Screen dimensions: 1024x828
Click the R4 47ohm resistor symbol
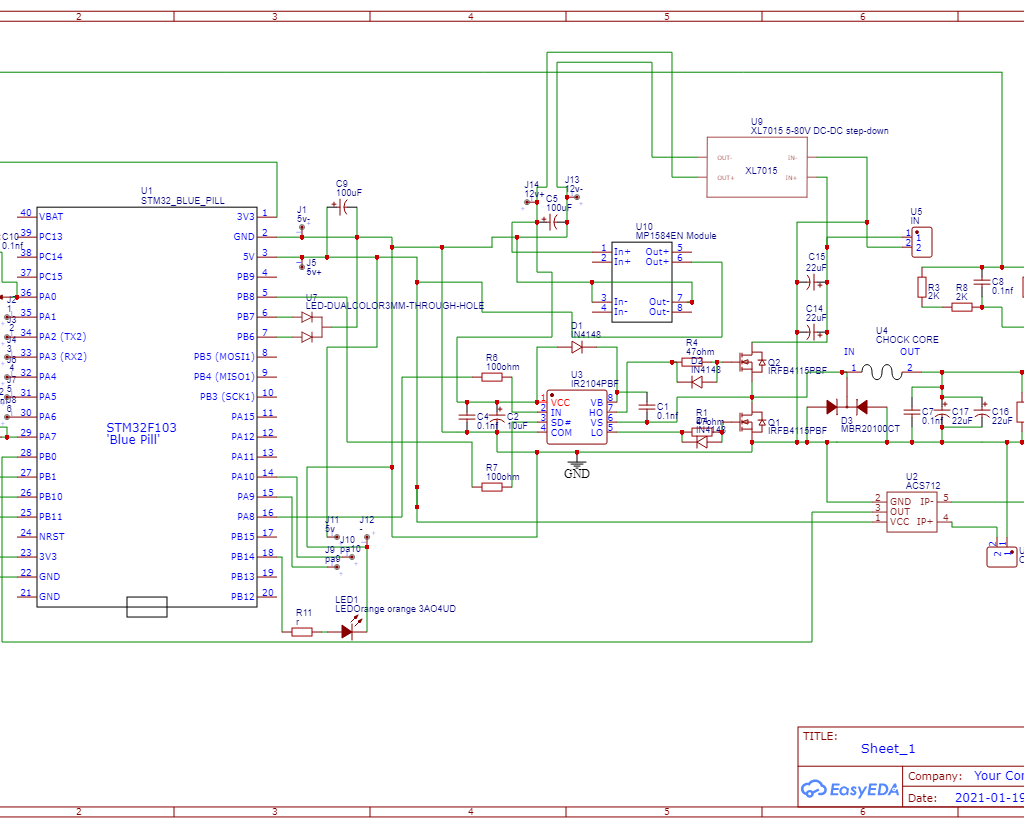point(692,362)
